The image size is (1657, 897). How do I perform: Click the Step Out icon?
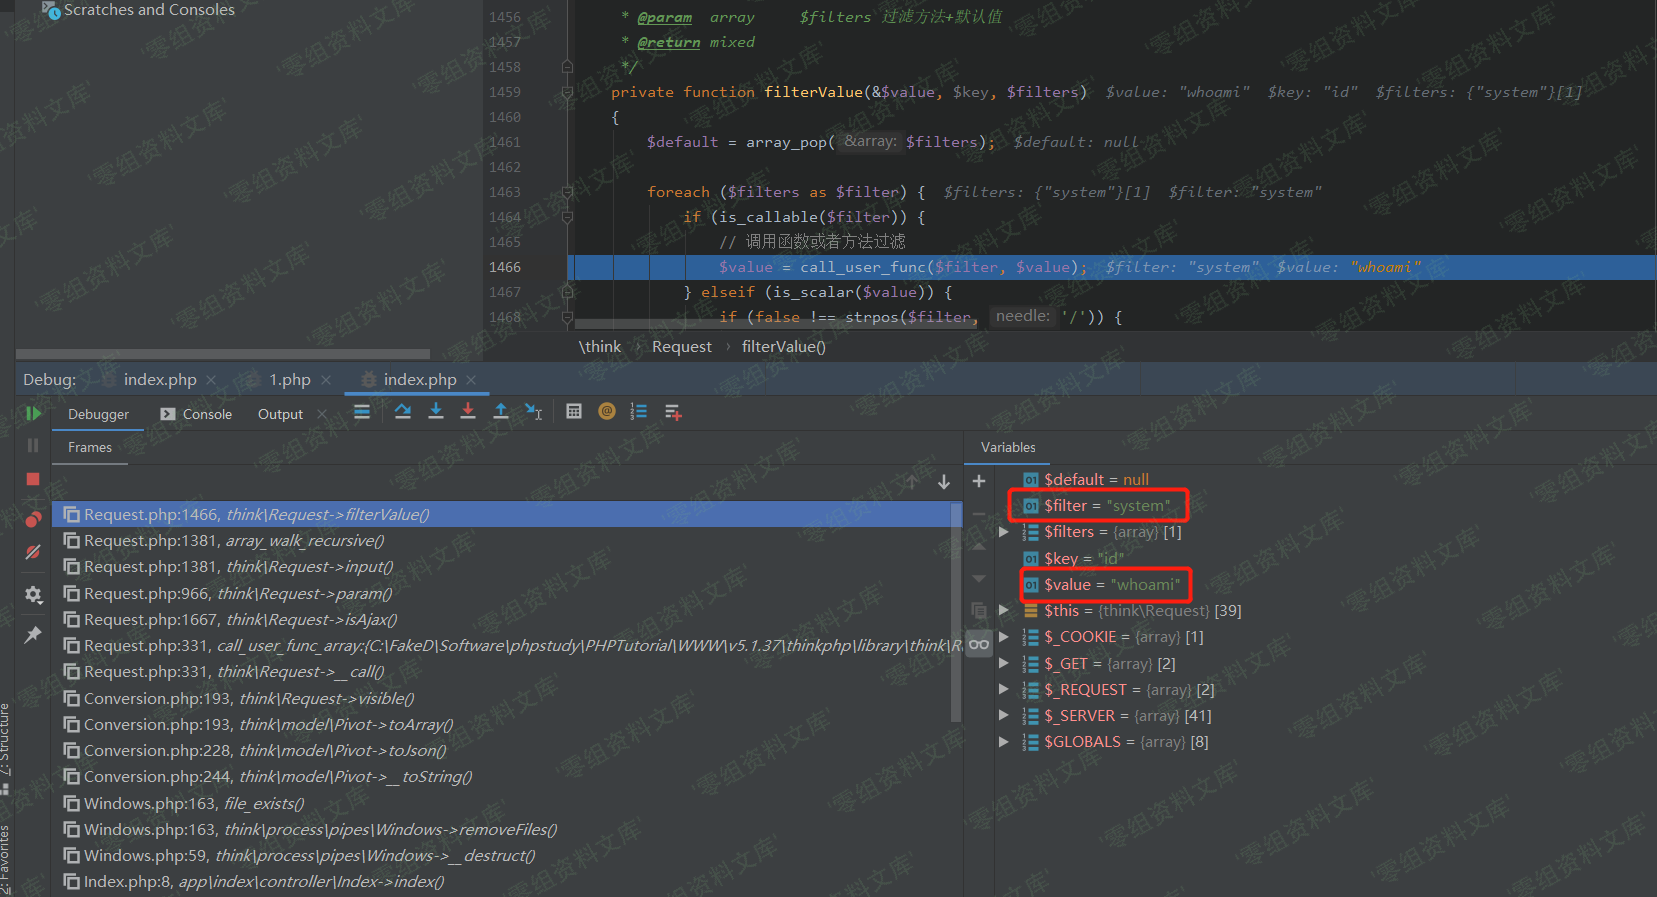[501, 412]
